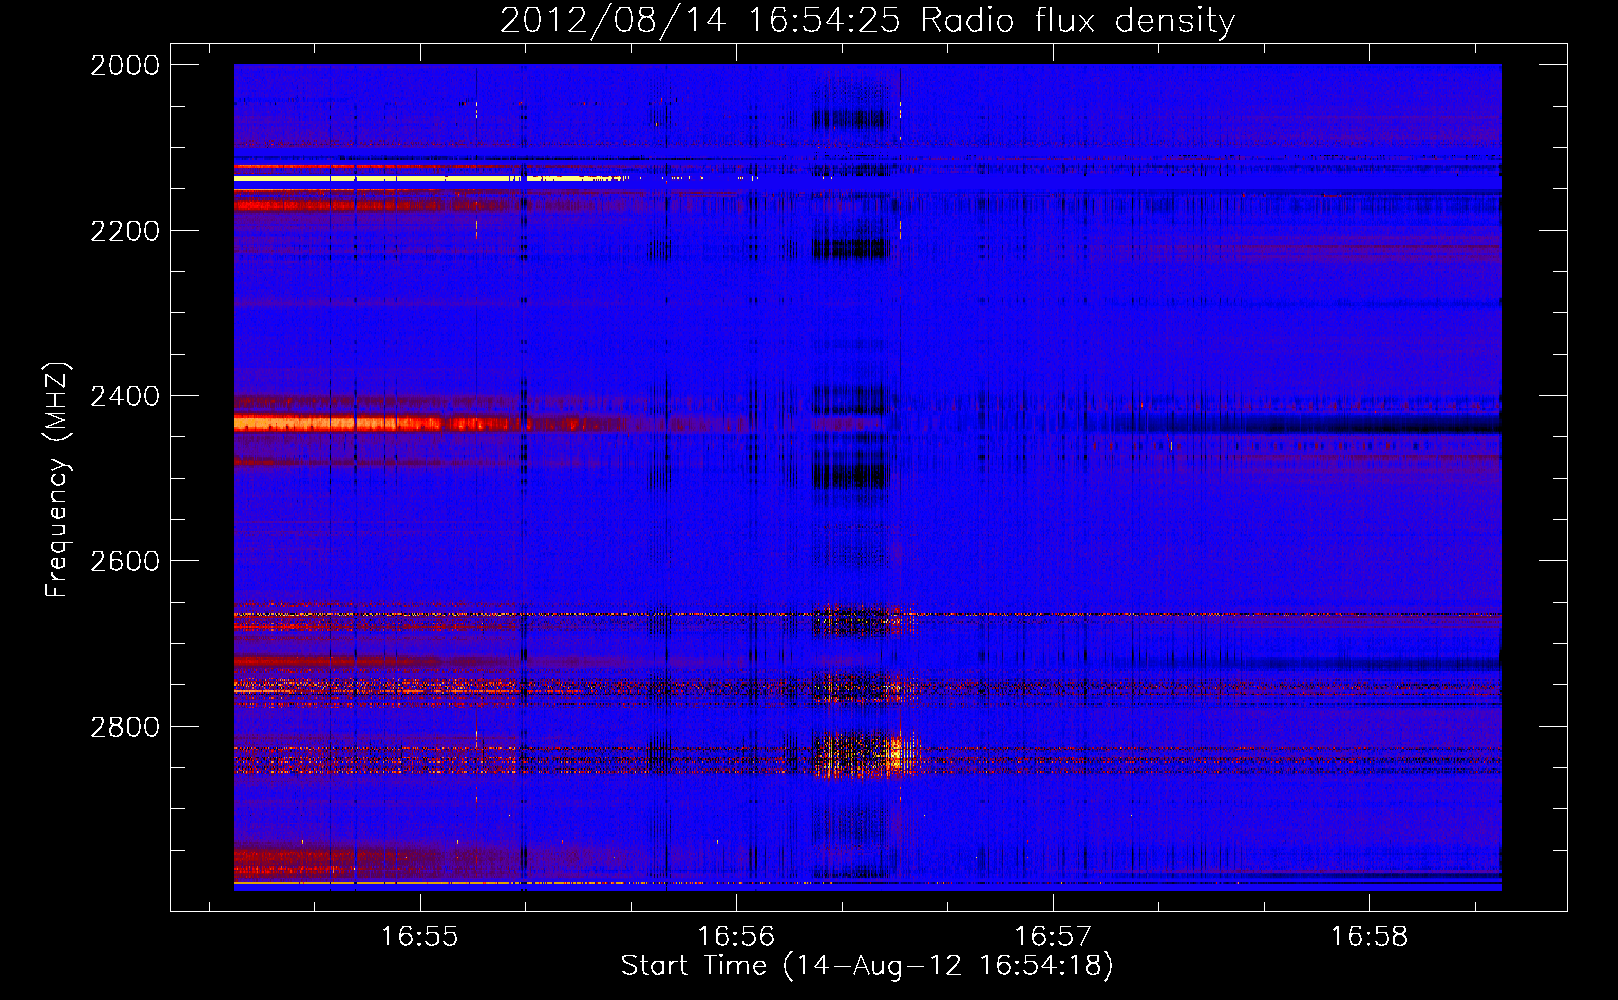Viewport: 1618px width, 1000px height.
Task: Click the '2400' frequency axis label
Action: [x=125, y=396]
